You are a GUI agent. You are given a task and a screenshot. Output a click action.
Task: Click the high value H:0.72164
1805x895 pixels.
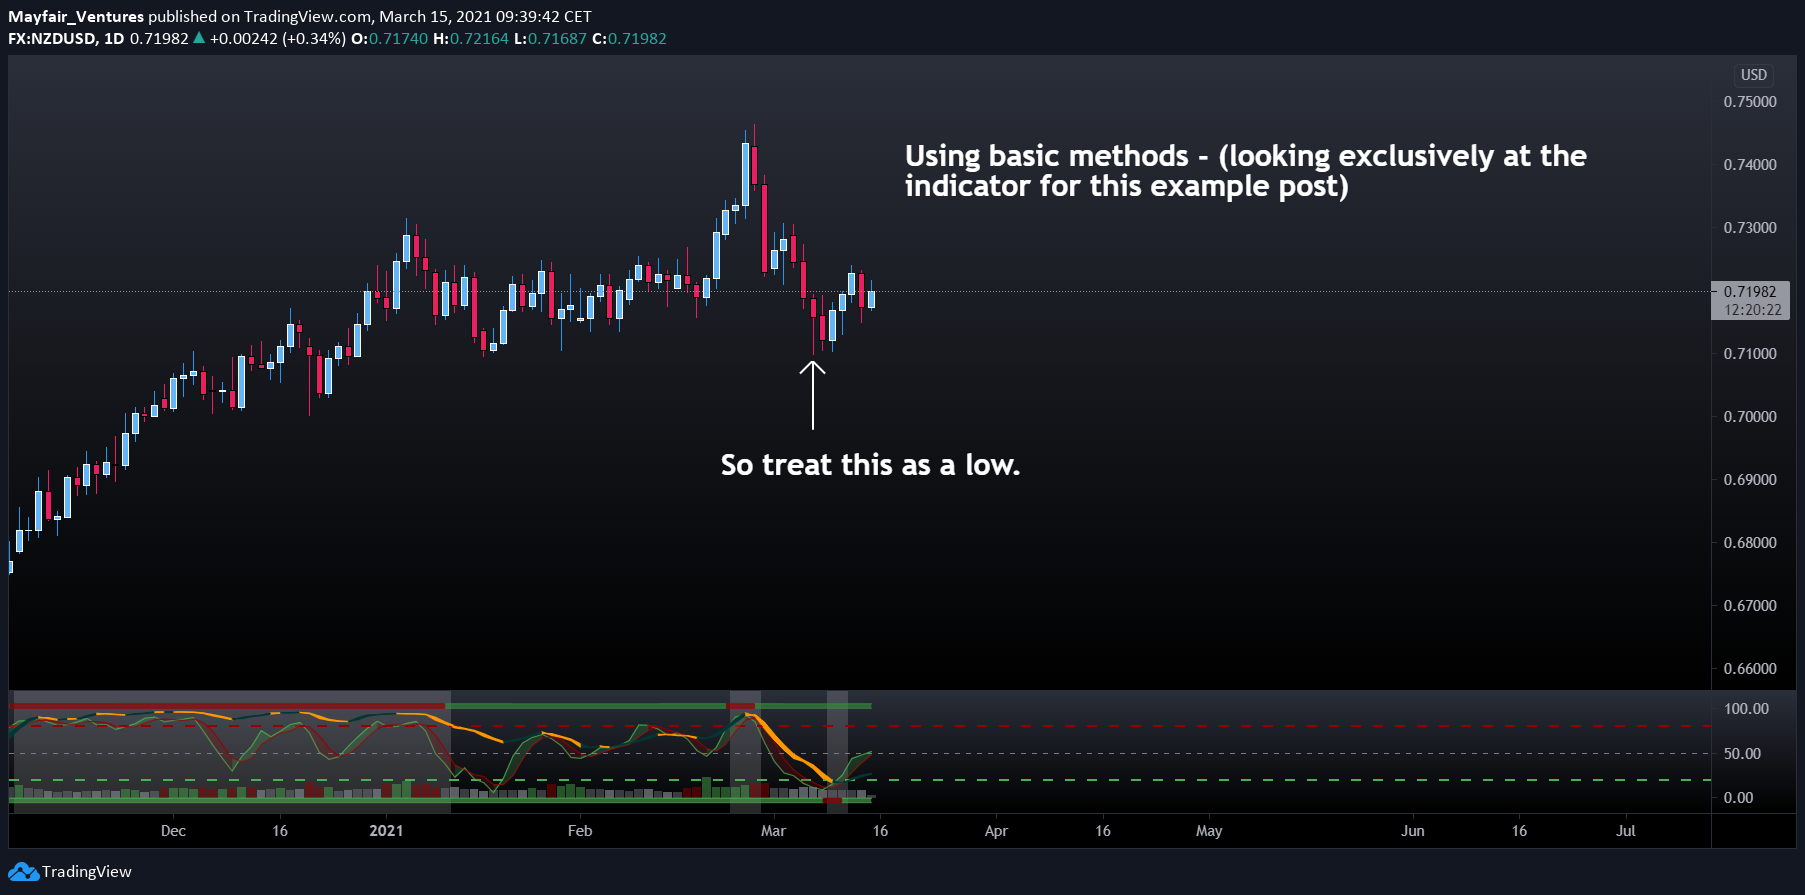(471, 39)
